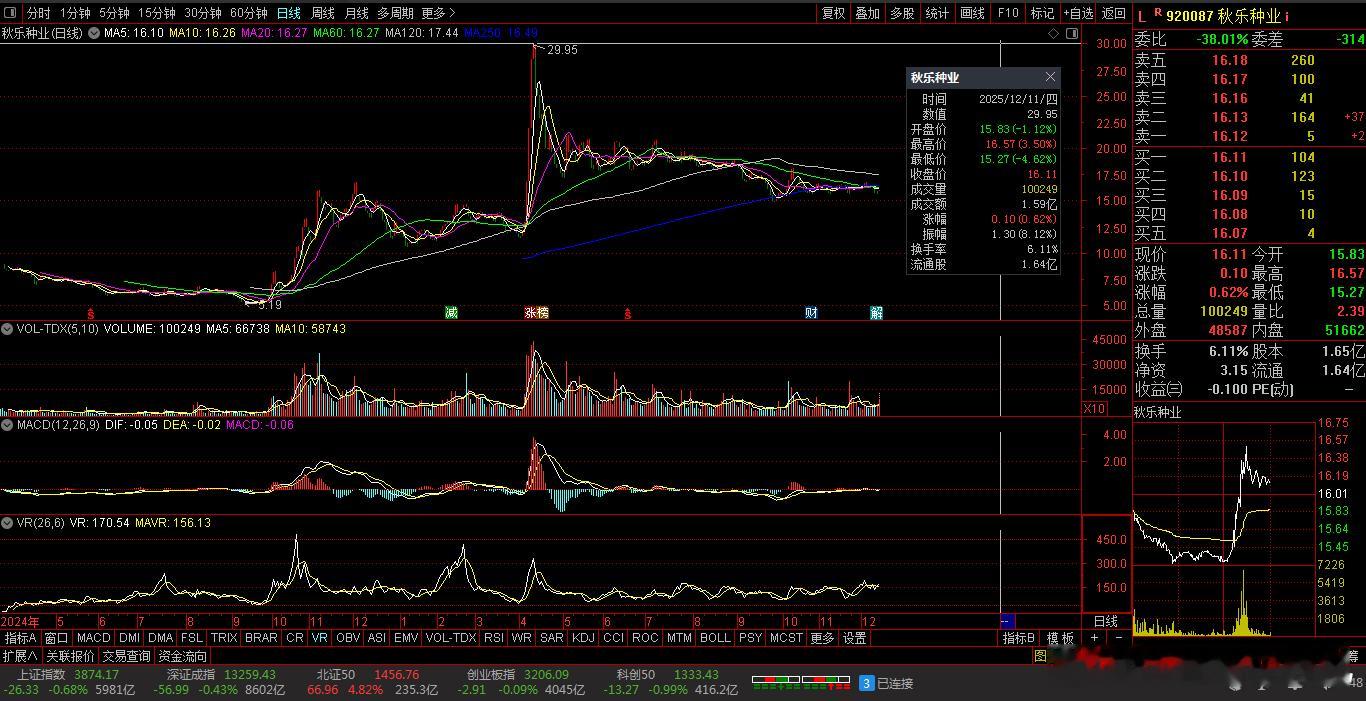Open the indicator dropdown beside 秋乐种业(日线)
The height and width of the screenshot is (701, 1366).
tap(94, 33)
